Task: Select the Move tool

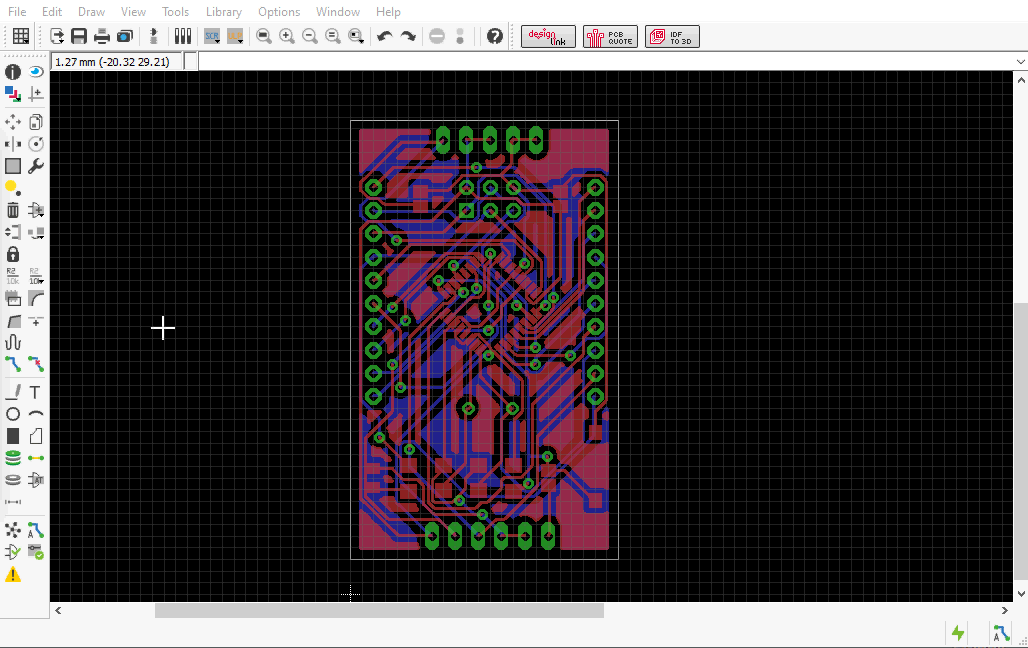Action: pos(12,121)
